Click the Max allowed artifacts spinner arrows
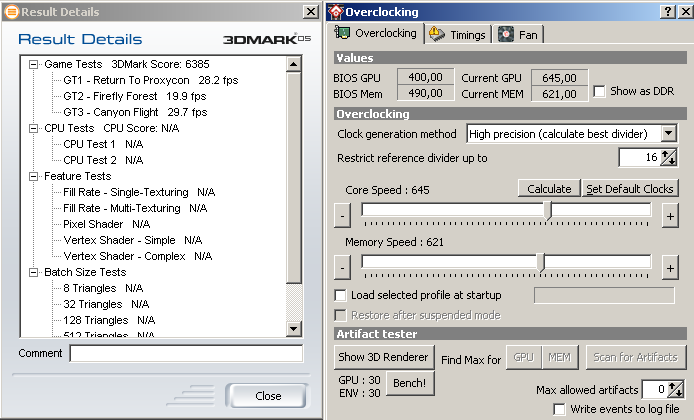 (676, 389)
